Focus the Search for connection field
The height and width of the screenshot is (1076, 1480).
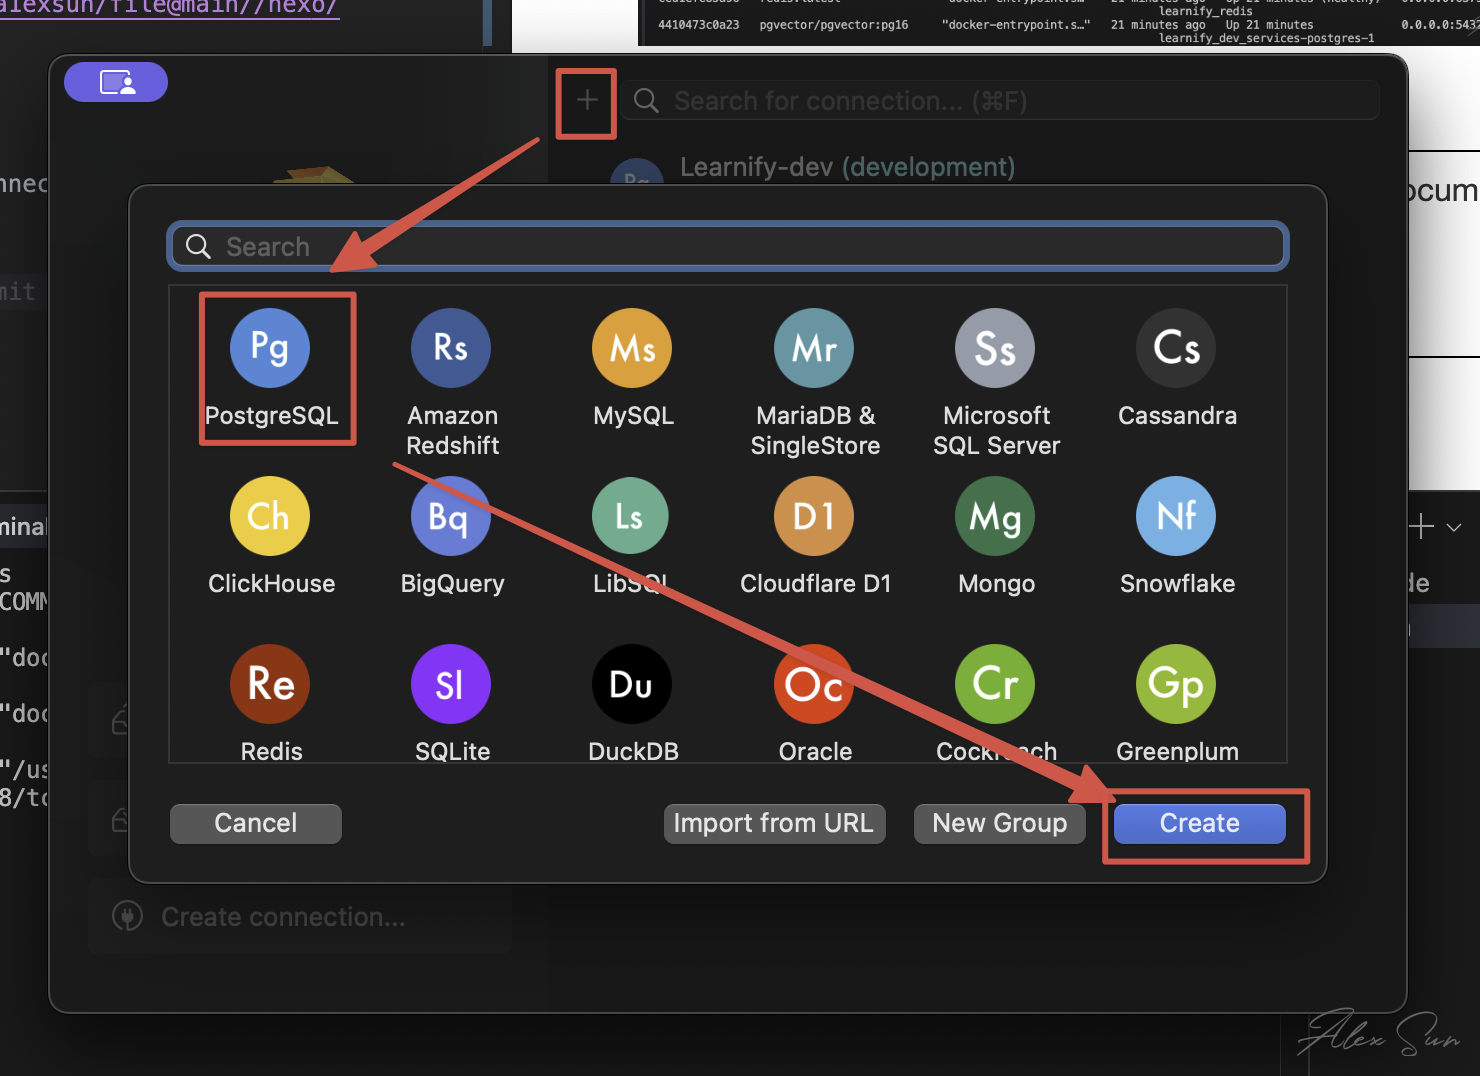[x=1000, y=101]
